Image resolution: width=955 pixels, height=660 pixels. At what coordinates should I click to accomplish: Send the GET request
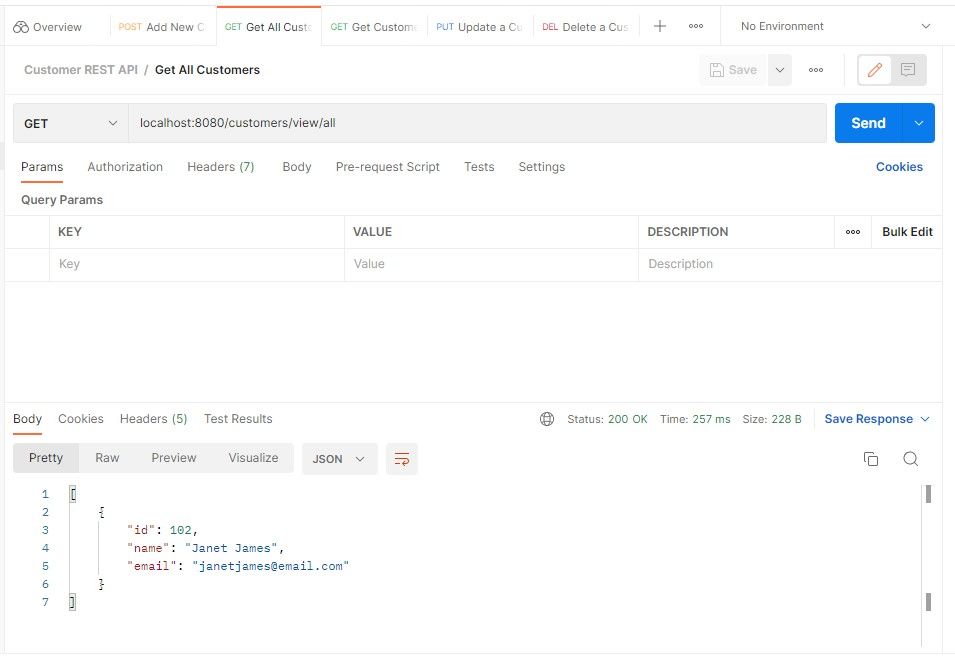tap(866, 122)
